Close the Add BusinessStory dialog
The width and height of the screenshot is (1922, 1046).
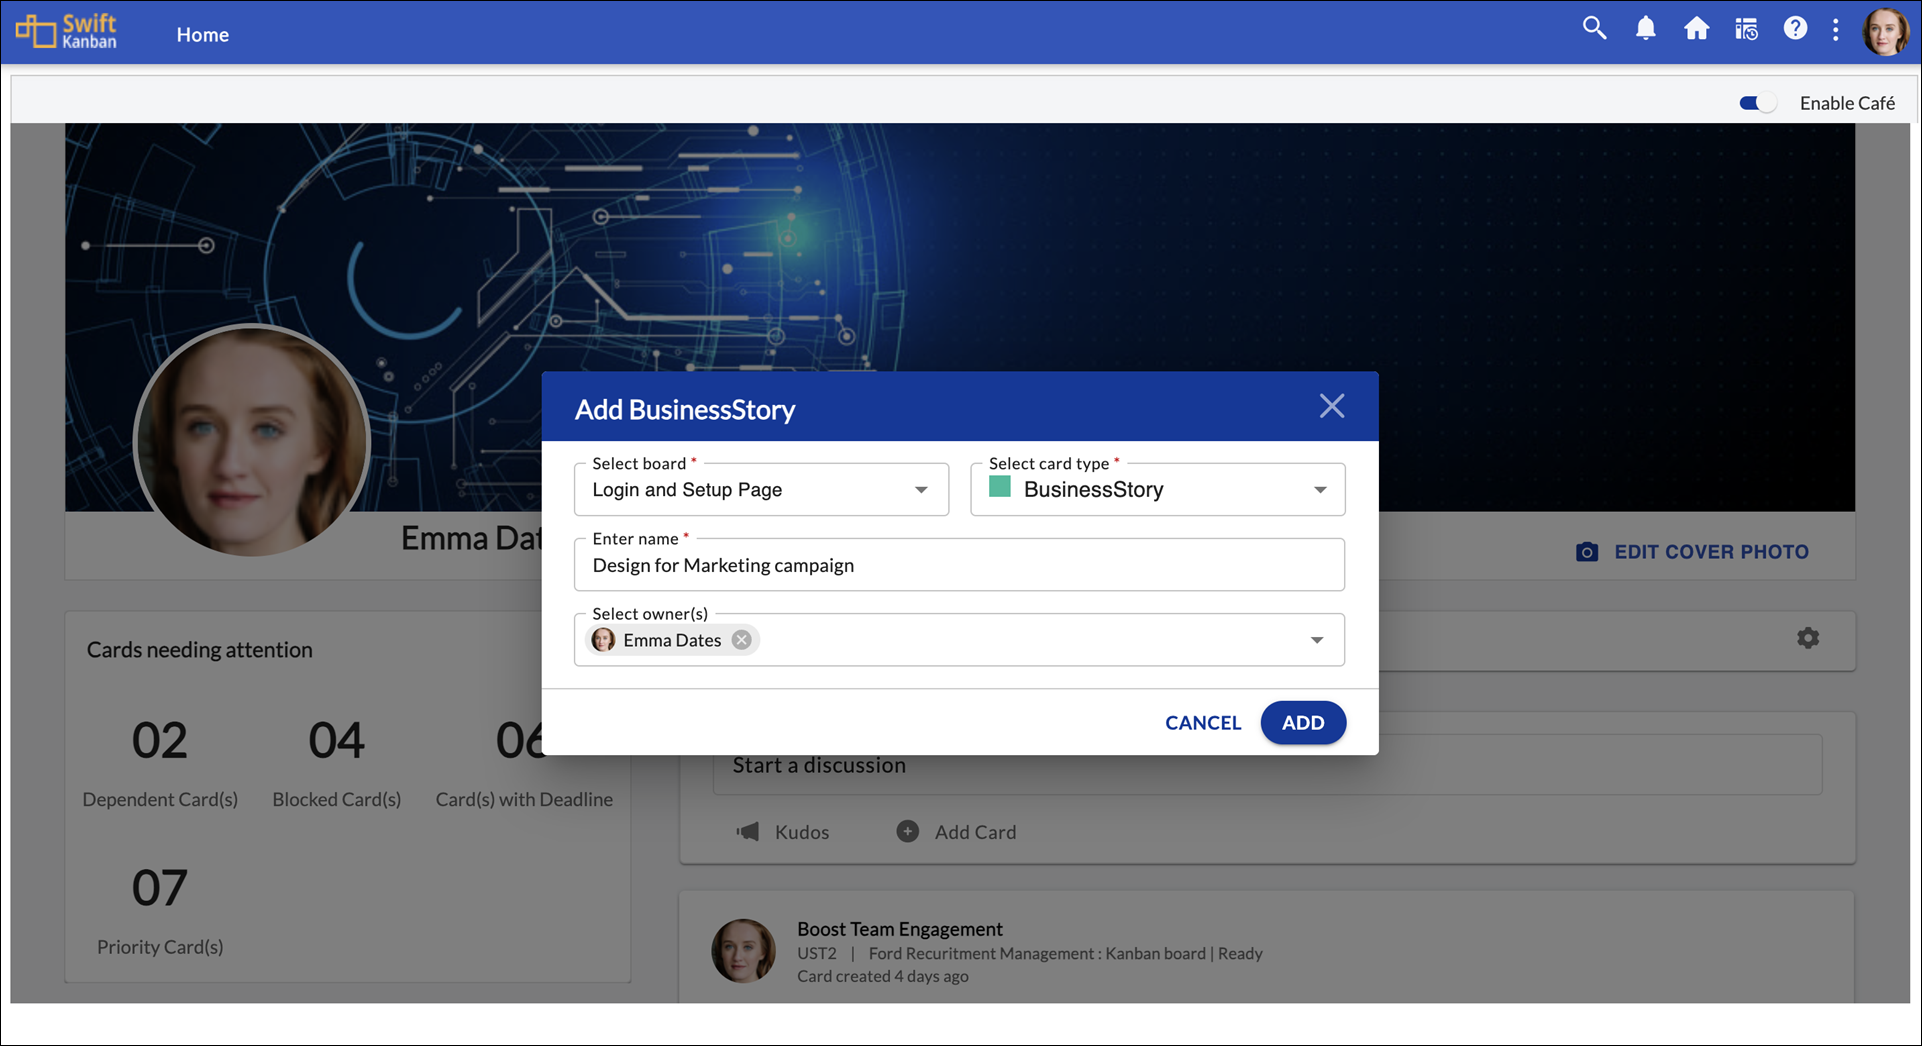point(1331,406)
